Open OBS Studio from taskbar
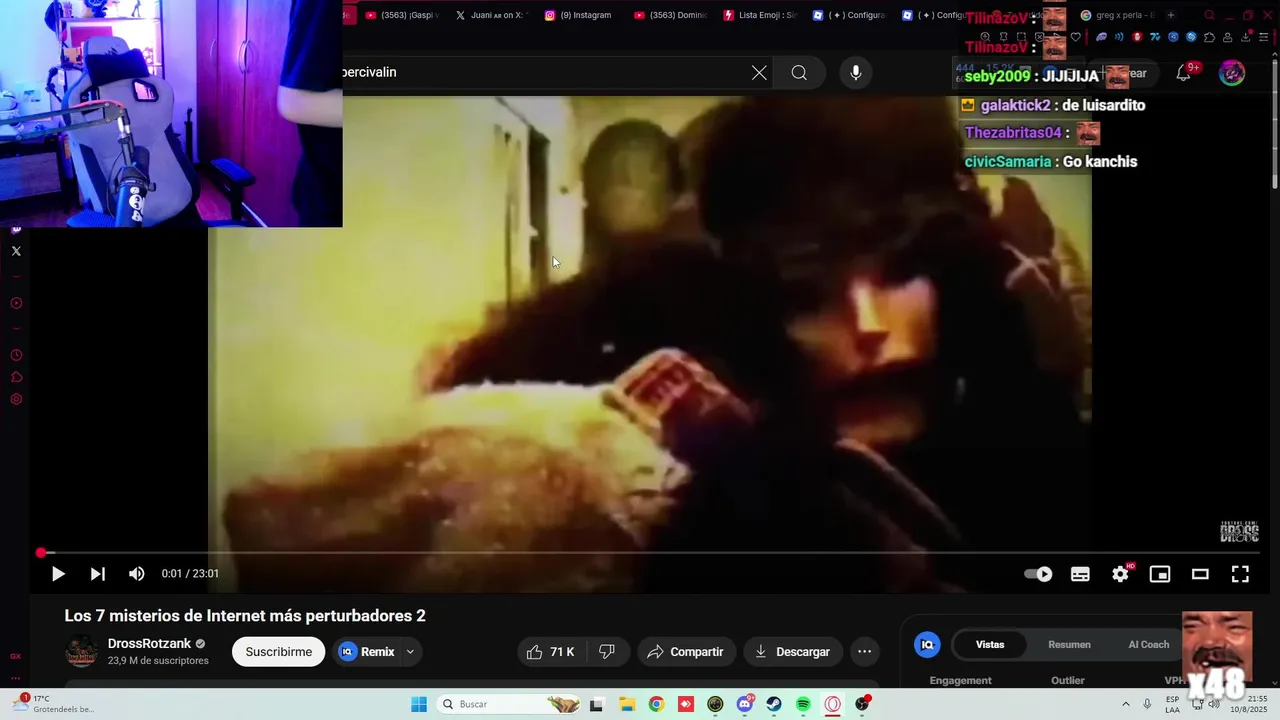 tap(862, 704)
